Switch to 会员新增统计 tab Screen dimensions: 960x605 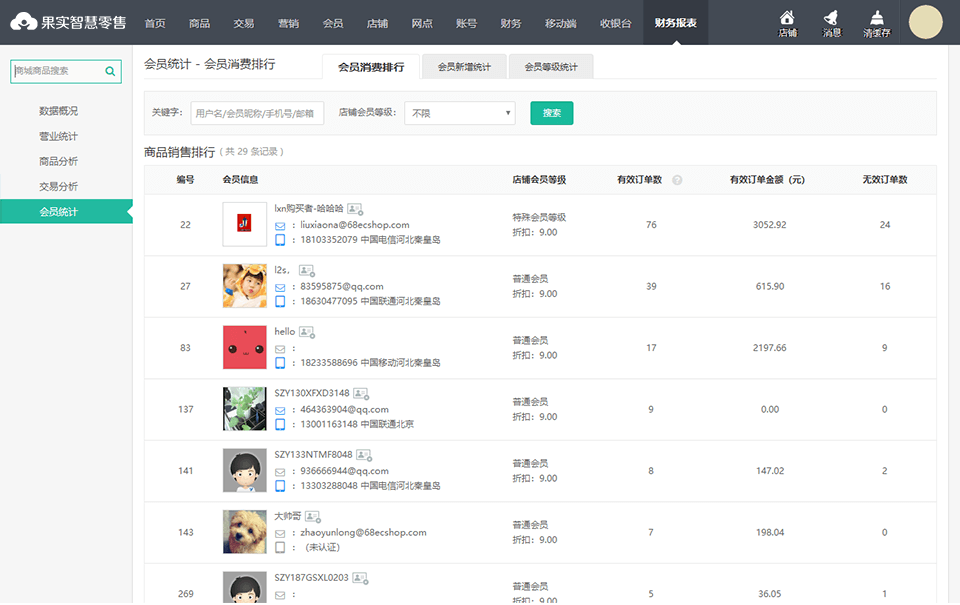click(464, 67)
